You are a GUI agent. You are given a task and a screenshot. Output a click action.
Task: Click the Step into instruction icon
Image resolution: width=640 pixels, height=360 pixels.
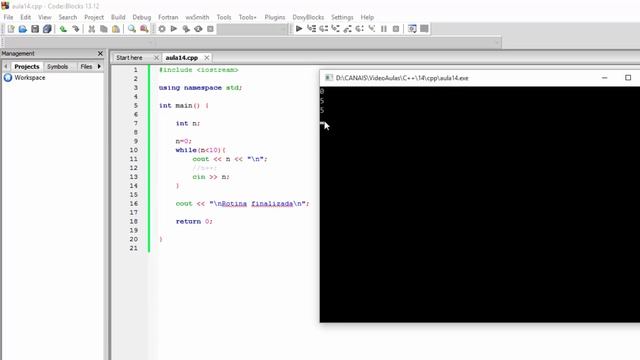tap(372, 29)
